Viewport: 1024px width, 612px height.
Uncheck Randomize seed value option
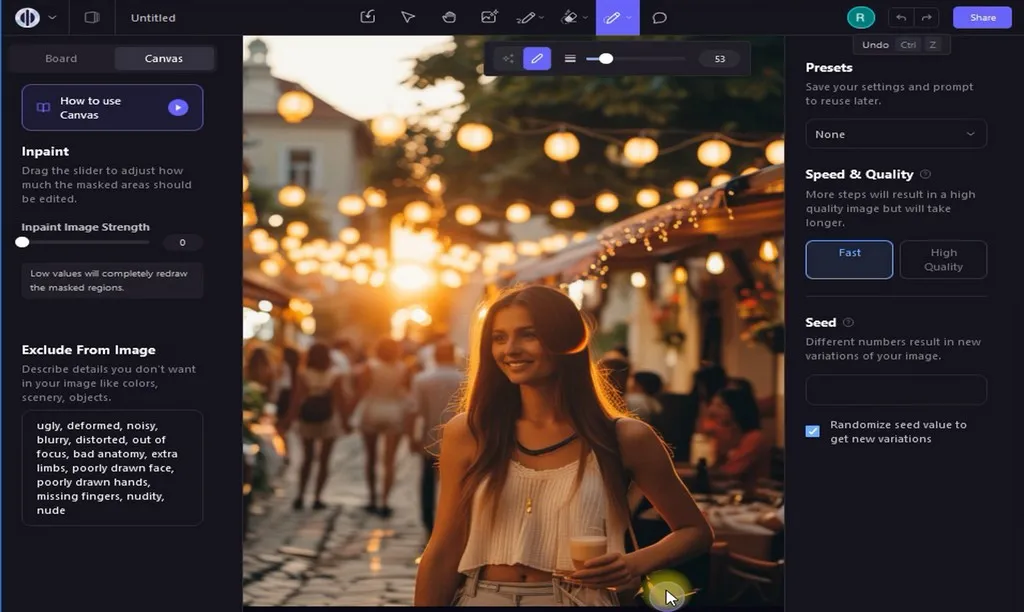coord(813,431)
